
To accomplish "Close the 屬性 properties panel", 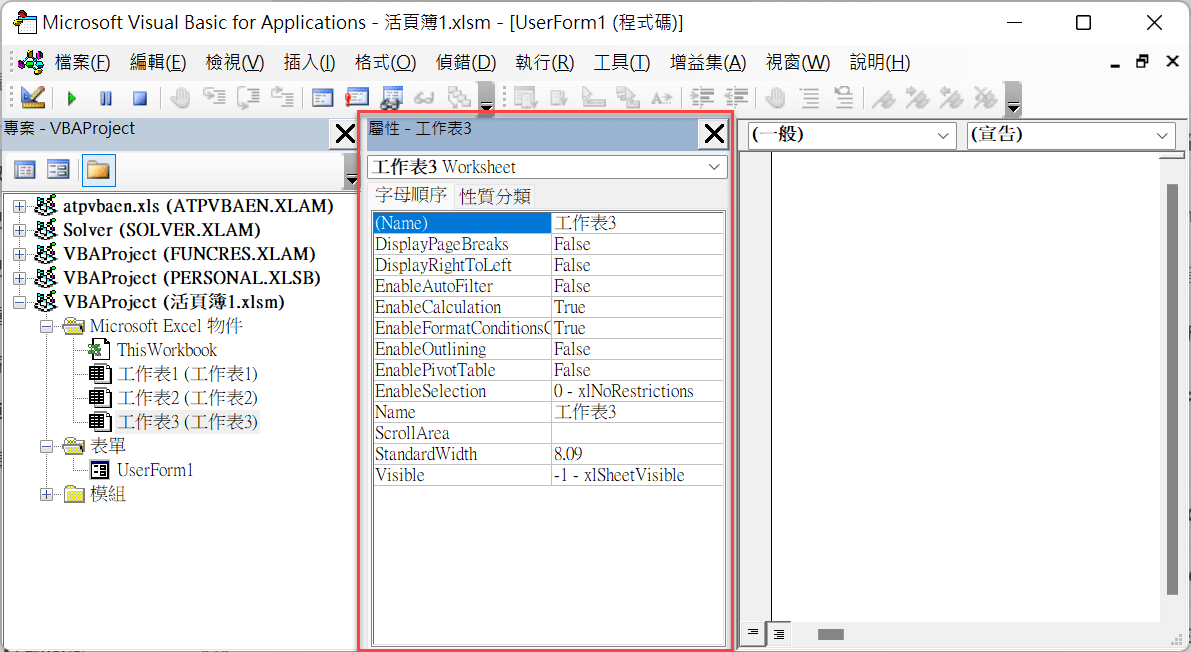I will [x=714, y=135].
